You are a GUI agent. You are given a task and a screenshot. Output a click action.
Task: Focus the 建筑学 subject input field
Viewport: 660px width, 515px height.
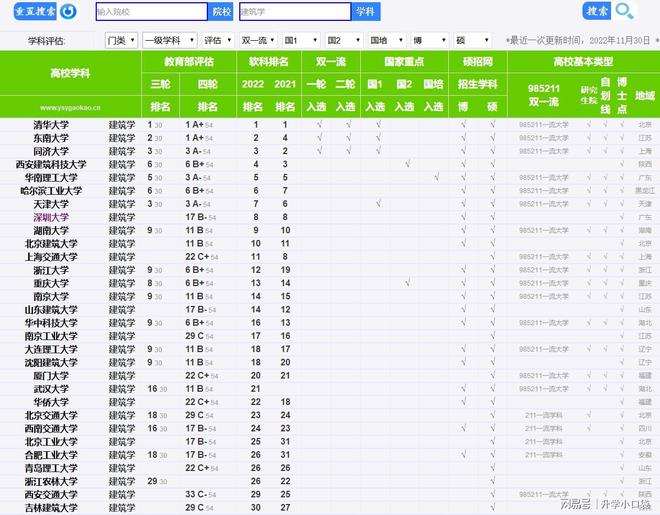(295, 12)
